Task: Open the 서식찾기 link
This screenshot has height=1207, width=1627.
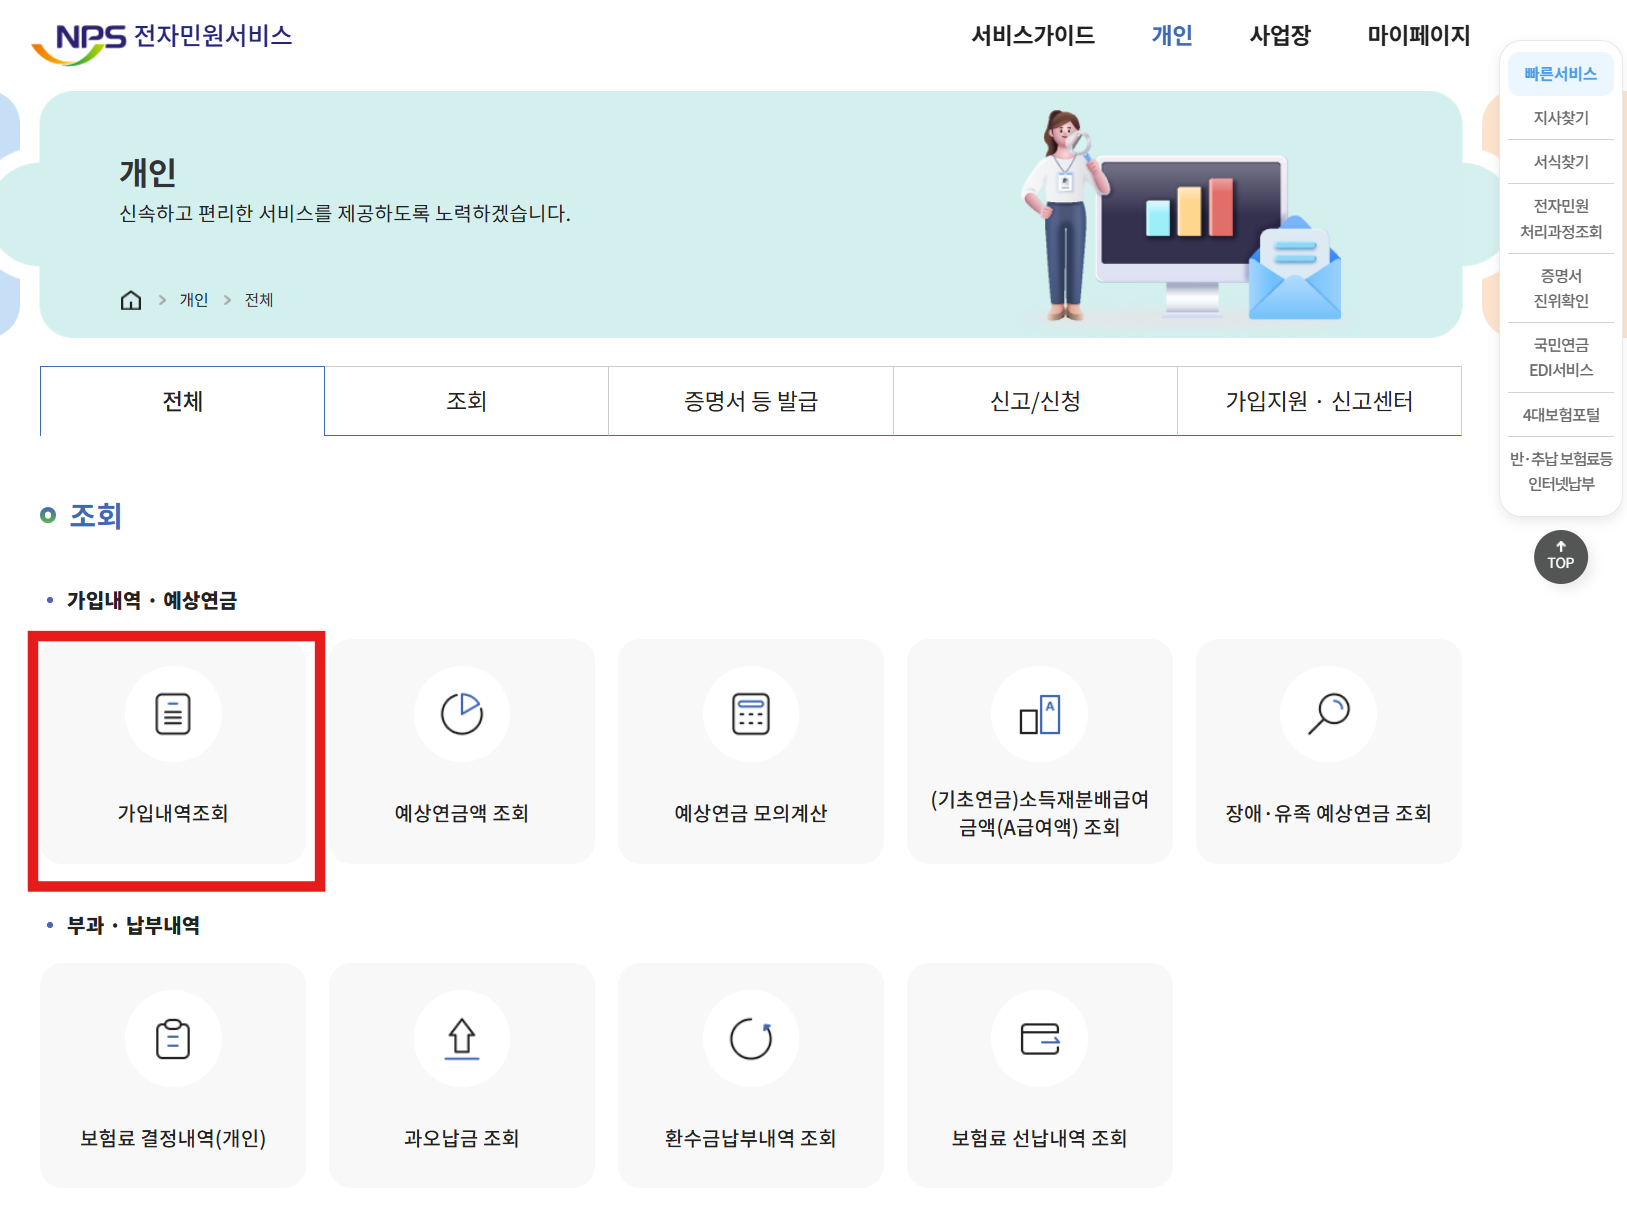Action: 1560,161
